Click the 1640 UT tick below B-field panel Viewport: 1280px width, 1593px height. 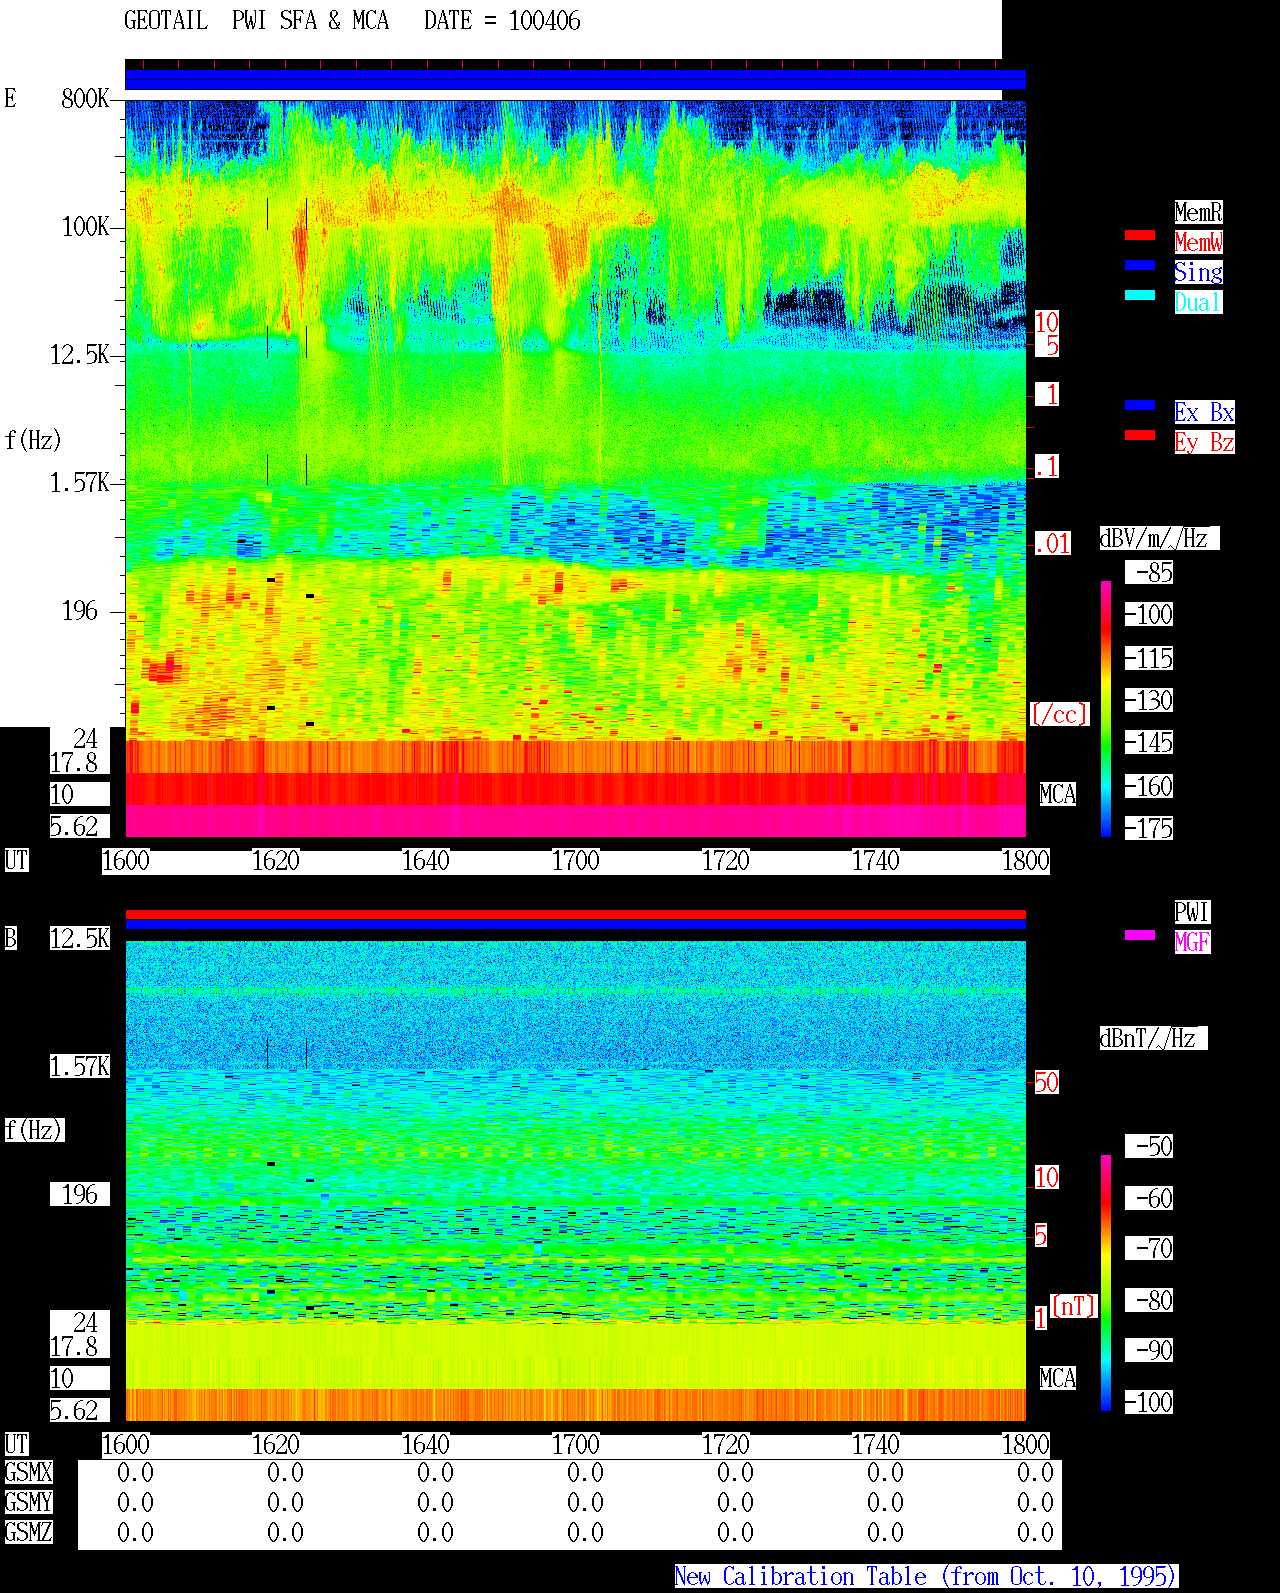(x=426, y=1445)
